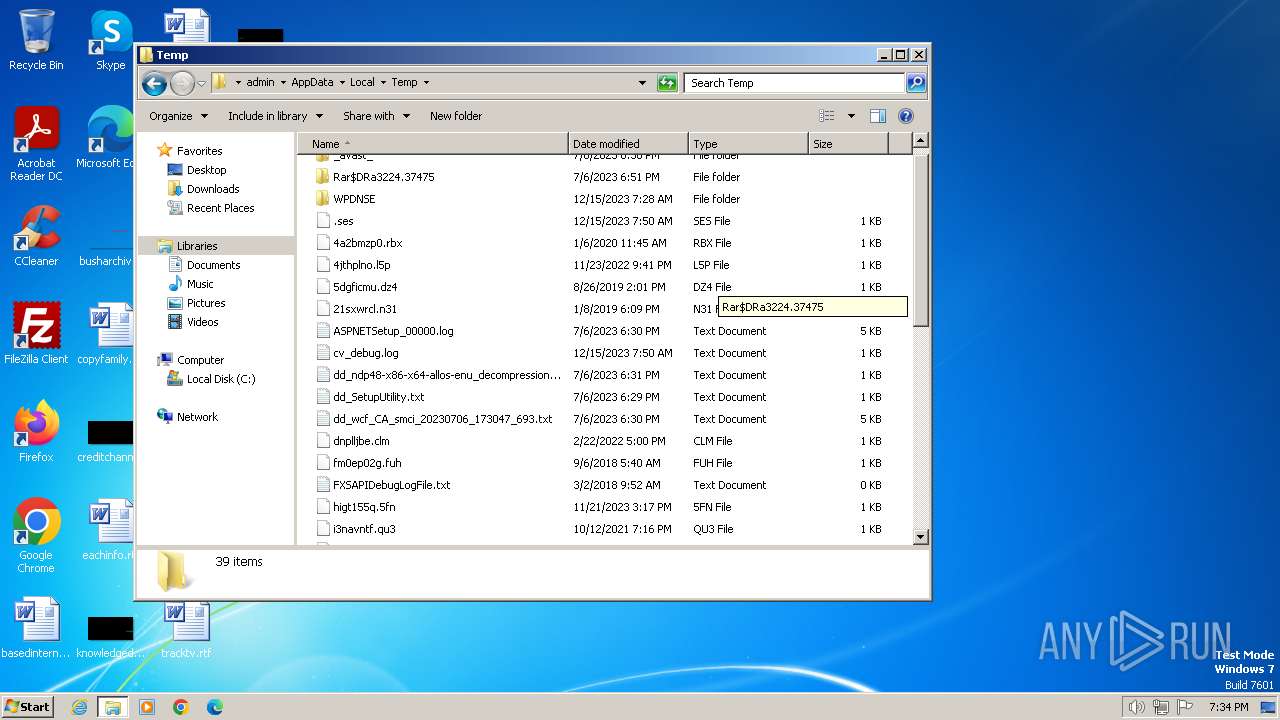Image resolution: width=1280 pixels, height=720 pixels.
Task: Open the Share with dropdown
Action: pyautogui.click(x=376, y=116)
